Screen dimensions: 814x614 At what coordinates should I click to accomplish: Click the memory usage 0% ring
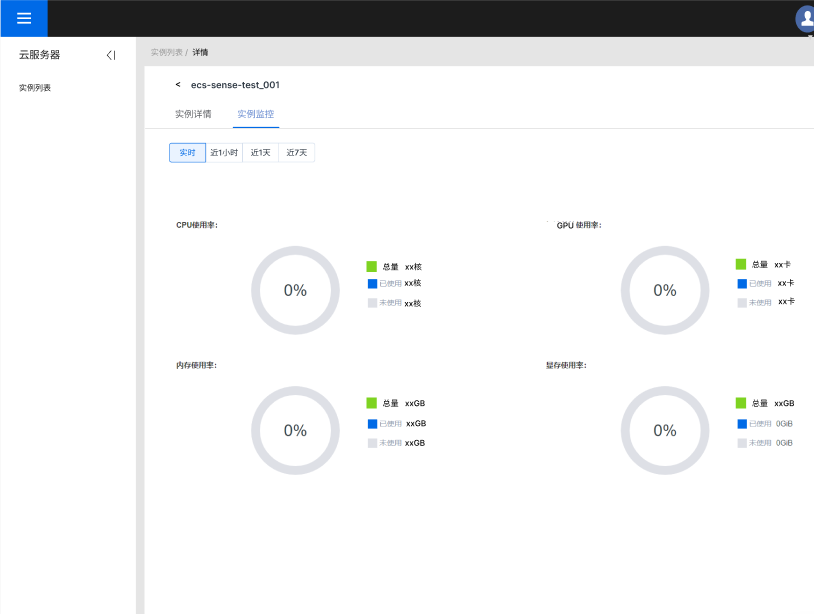click(x=295, y=430)
